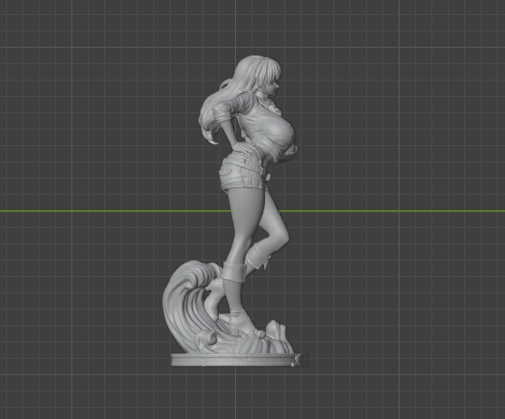Click the round pedestal base of the statue
The height and width of the screenshot is (419, 505).
(239, 360)
